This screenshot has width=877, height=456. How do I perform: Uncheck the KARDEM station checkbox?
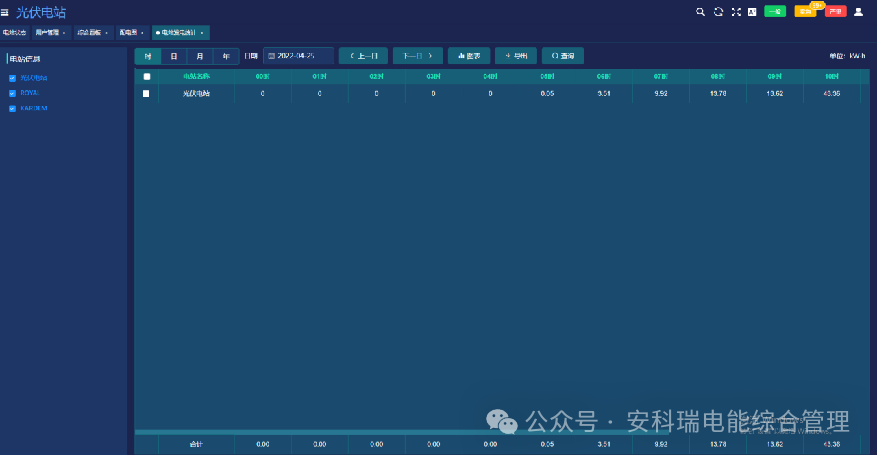tap(12, 109)
